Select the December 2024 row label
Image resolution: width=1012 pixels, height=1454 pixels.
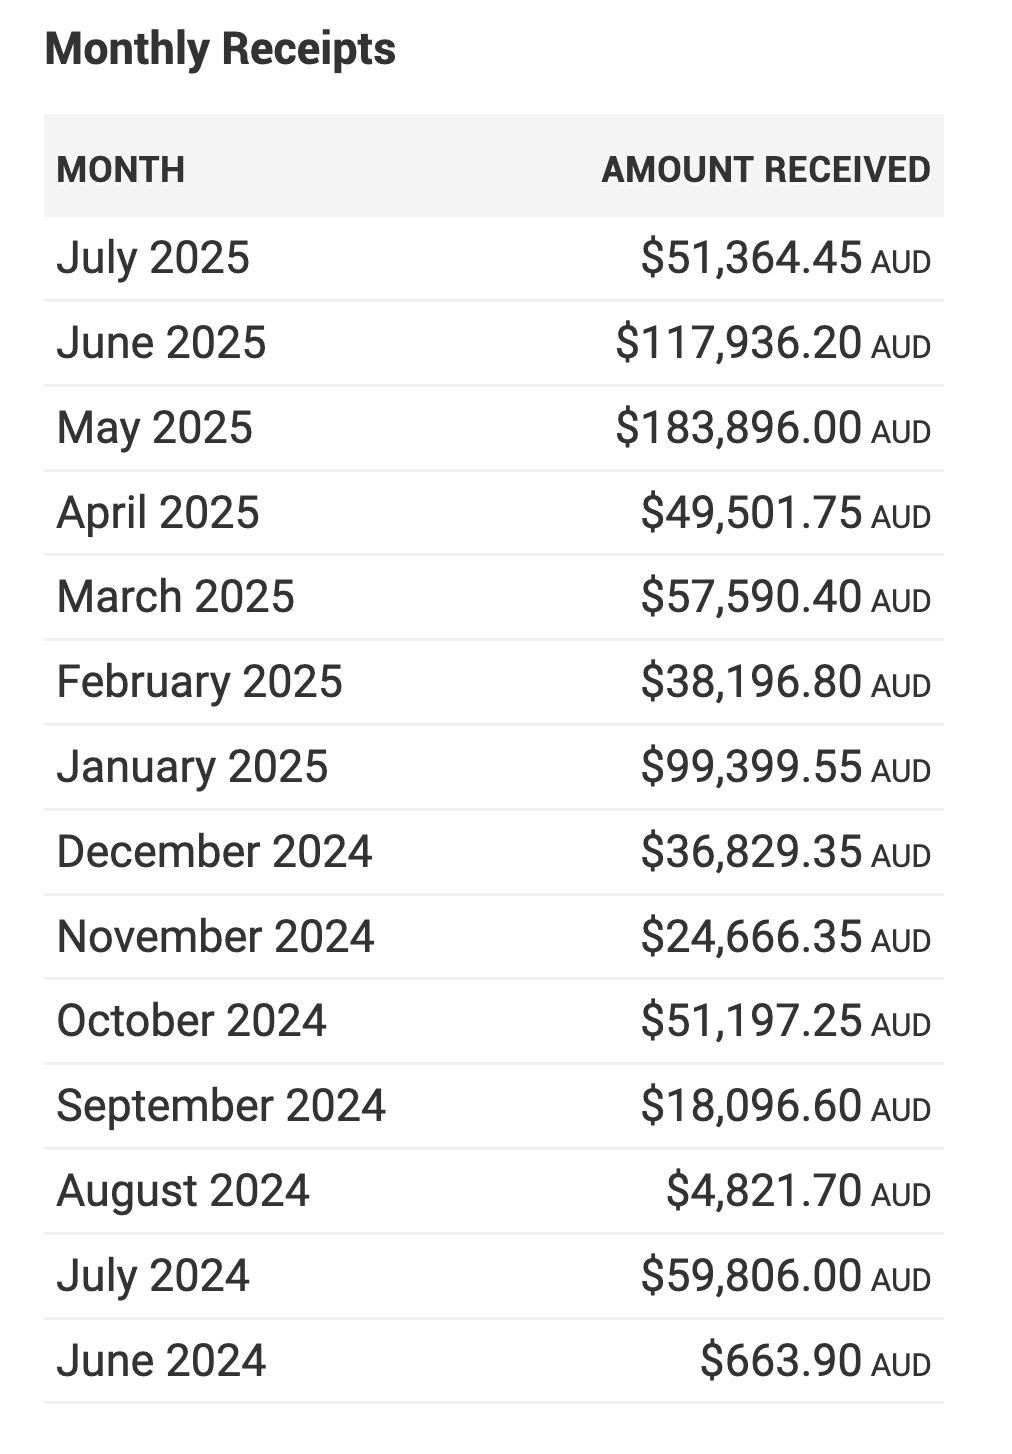pyautogui.click(x=214, y=852)
